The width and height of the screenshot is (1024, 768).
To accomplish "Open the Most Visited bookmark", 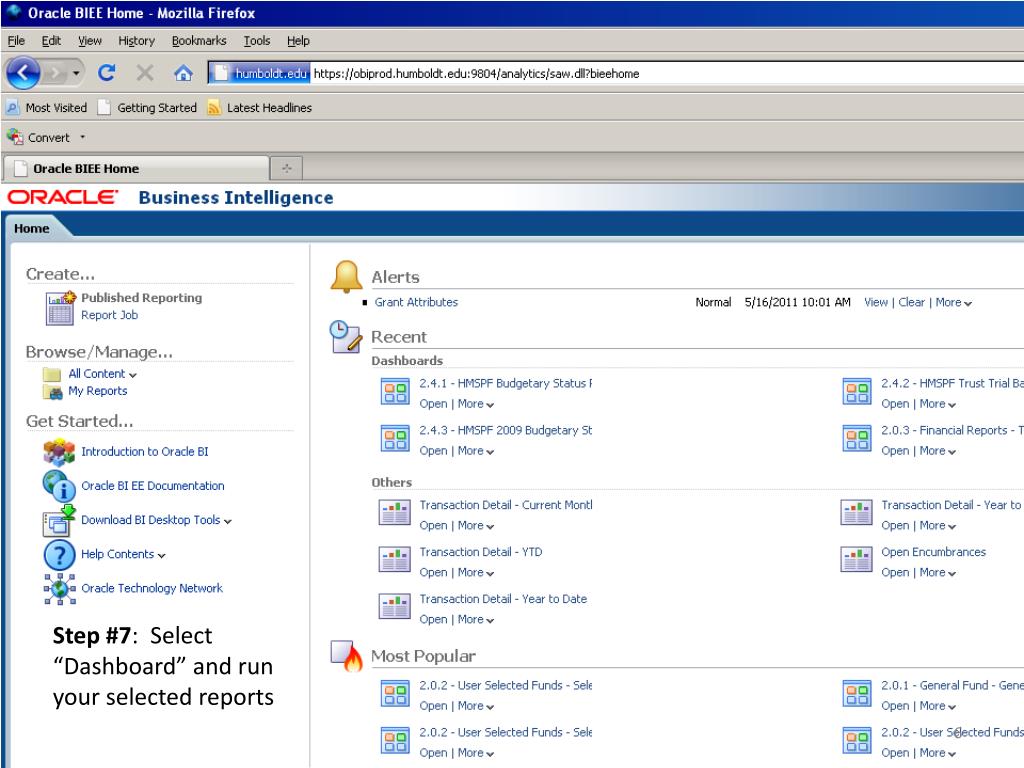I will coord(46,108).
